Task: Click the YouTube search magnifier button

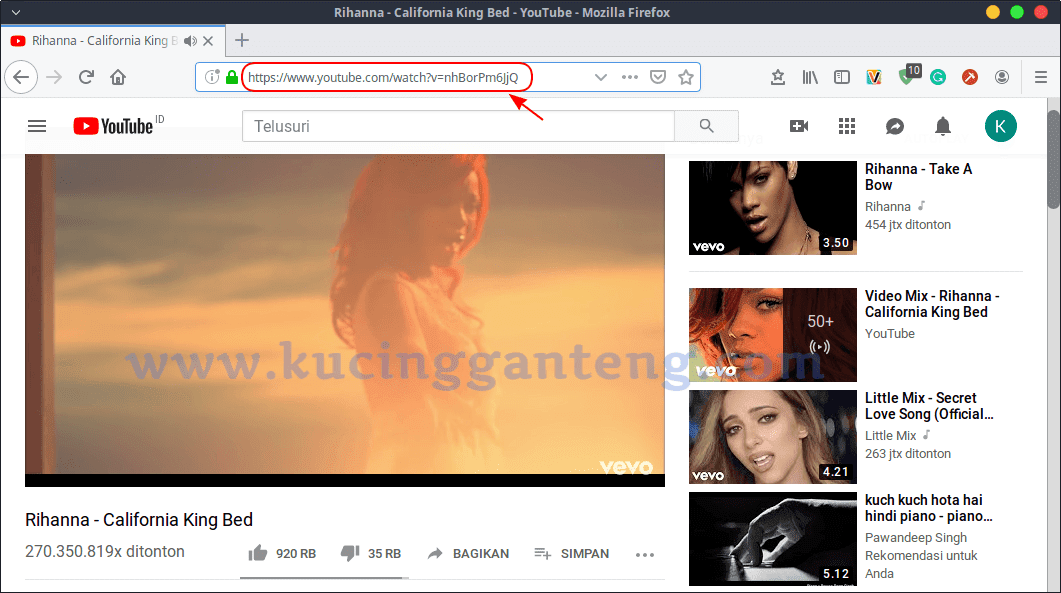Action: (x=706, y=126)
